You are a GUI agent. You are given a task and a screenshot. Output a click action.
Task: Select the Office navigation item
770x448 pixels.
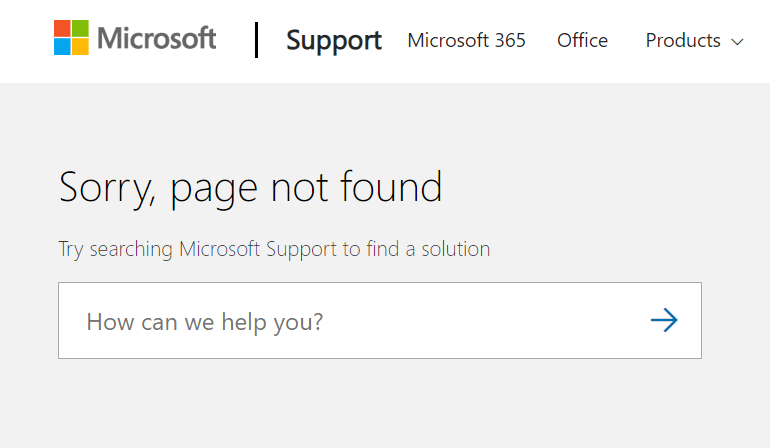click(582, 40)
